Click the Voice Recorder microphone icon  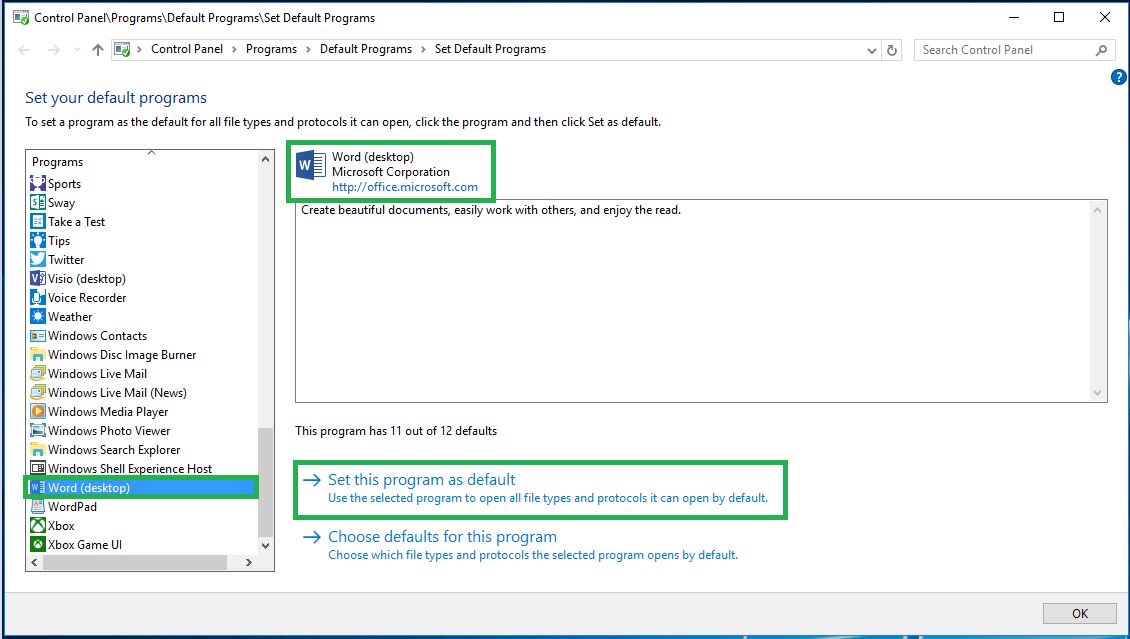(x=37, y=298)
